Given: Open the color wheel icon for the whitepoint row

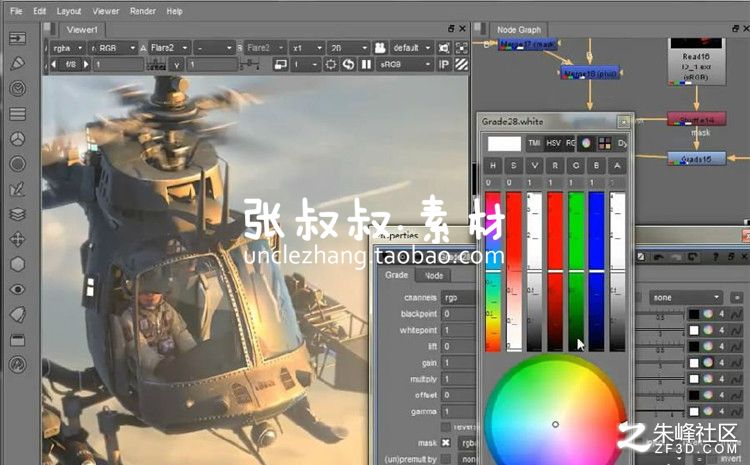Looking at the screenshot, I should (708, 330).
